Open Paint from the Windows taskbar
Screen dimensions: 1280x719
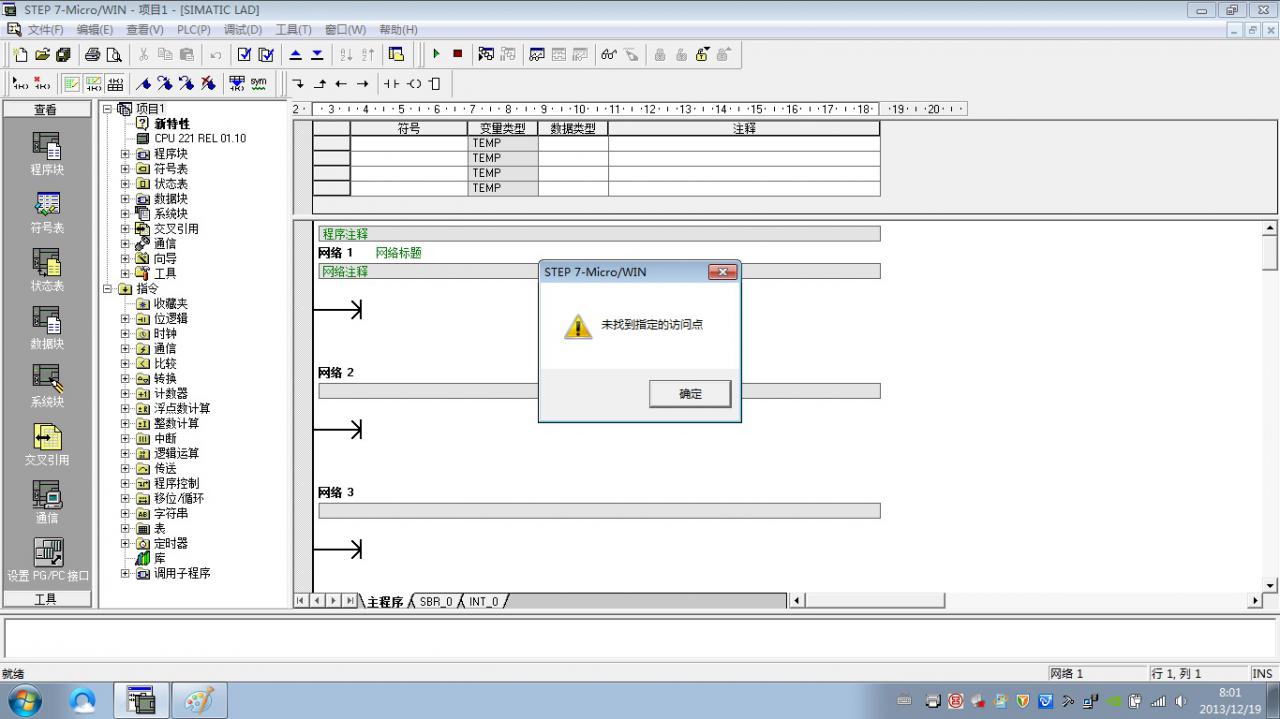[199, 700]
